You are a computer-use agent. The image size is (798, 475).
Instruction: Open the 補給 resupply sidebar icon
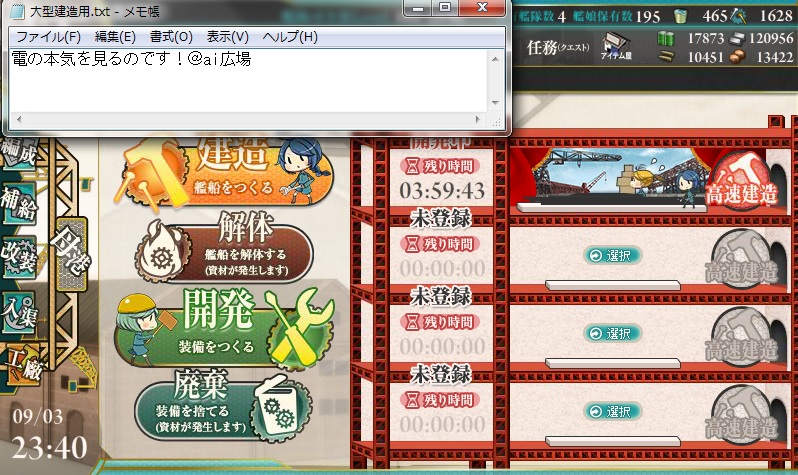click(x=19, y=203)
